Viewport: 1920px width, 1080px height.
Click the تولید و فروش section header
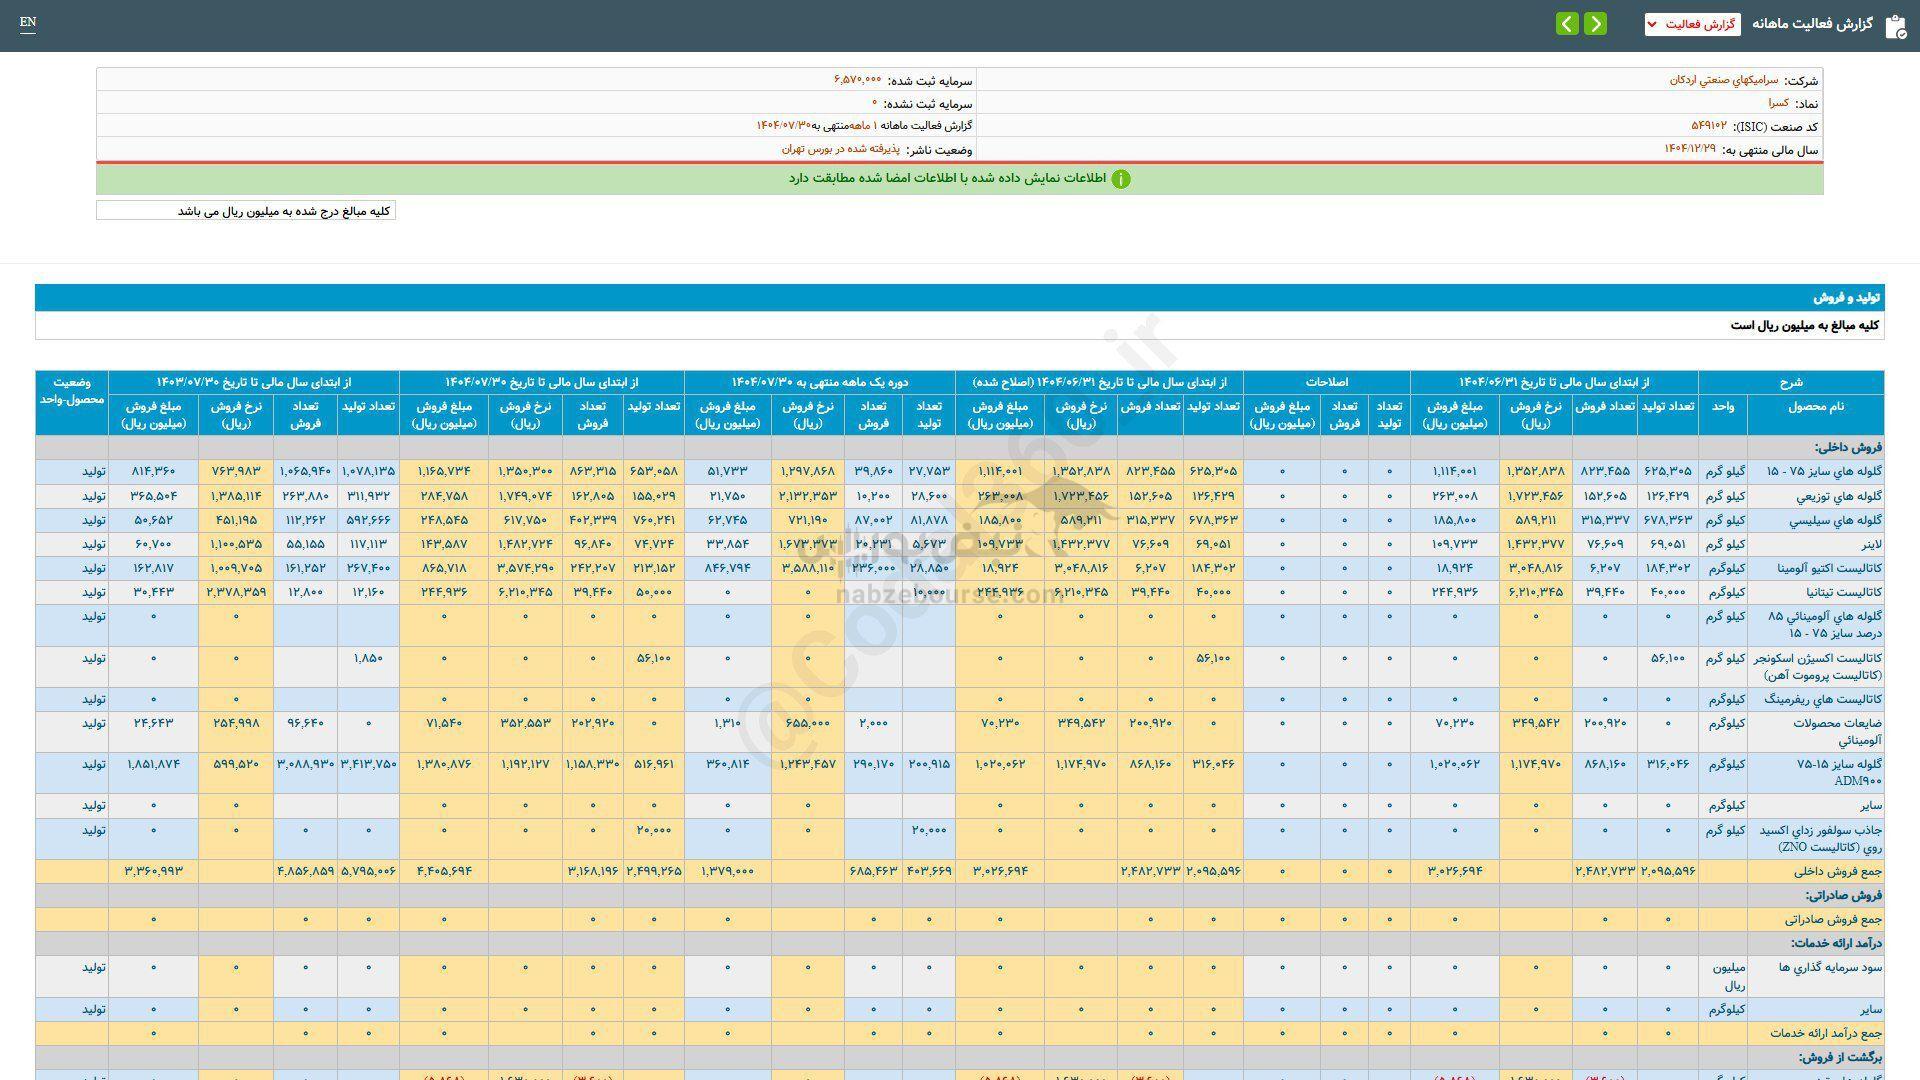point(1847,298)
